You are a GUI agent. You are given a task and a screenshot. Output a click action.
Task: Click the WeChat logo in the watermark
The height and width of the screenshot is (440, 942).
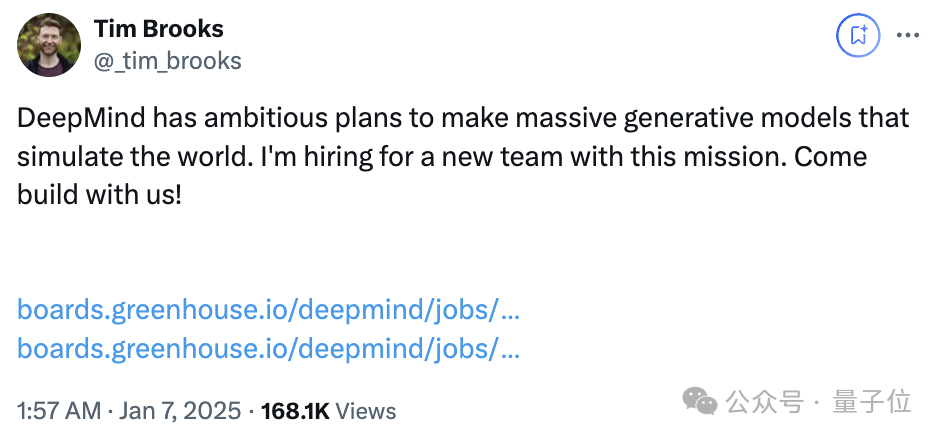[x=699, y=401]
